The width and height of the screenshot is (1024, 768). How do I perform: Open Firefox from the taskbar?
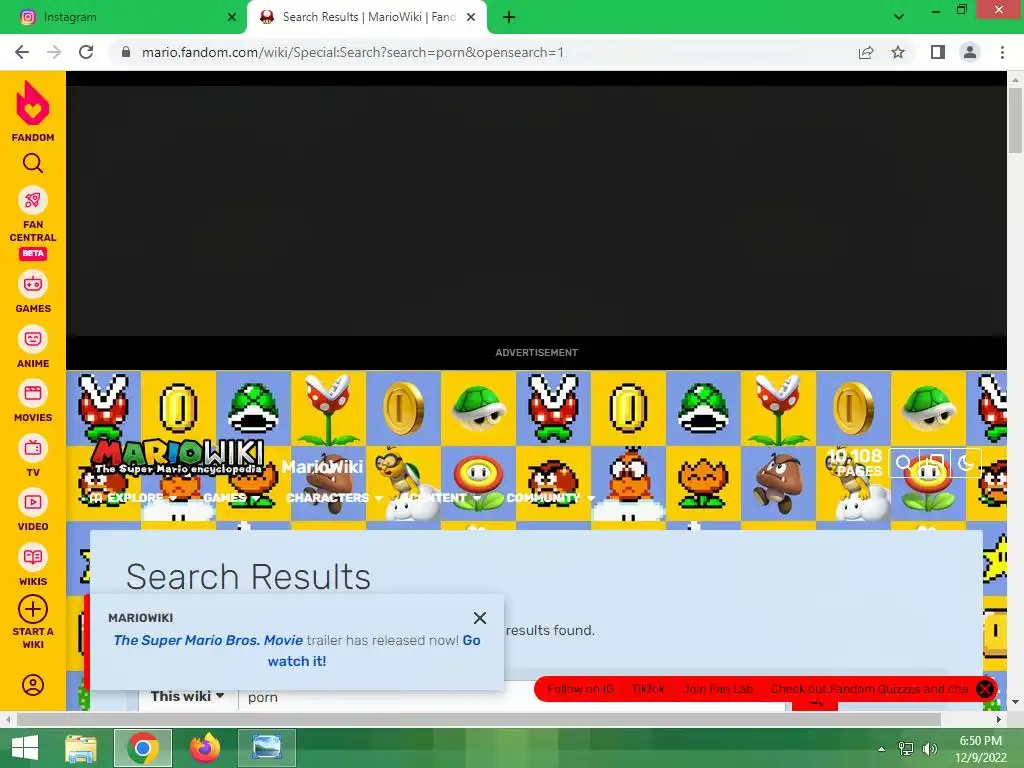click(x=205, y=748)
